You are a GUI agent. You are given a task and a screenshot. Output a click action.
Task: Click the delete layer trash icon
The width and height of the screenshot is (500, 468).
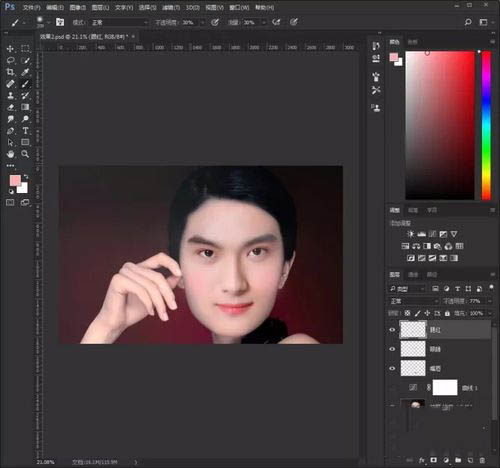pos(482,460)
